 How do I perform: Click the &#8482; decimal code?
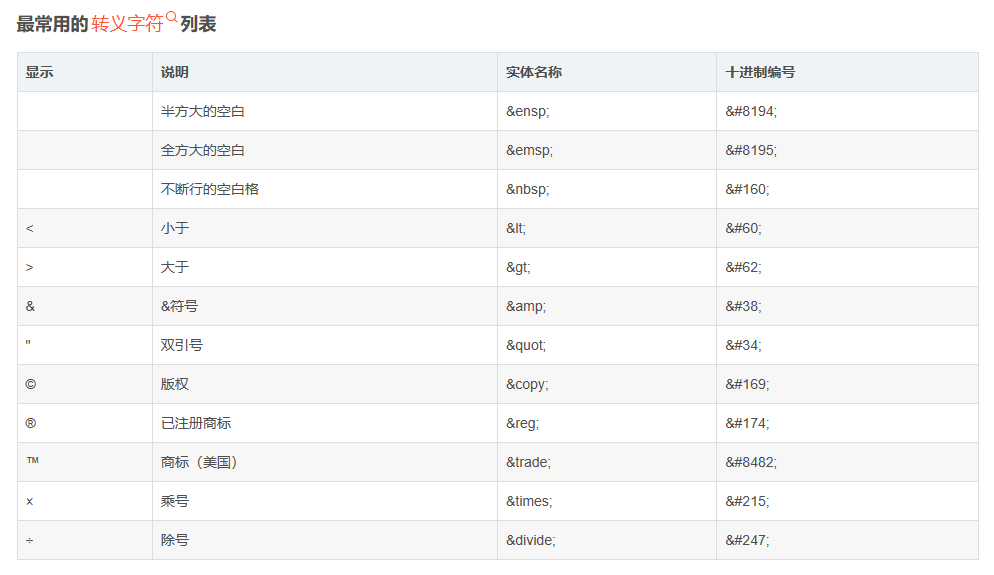[x=751, y=462]
